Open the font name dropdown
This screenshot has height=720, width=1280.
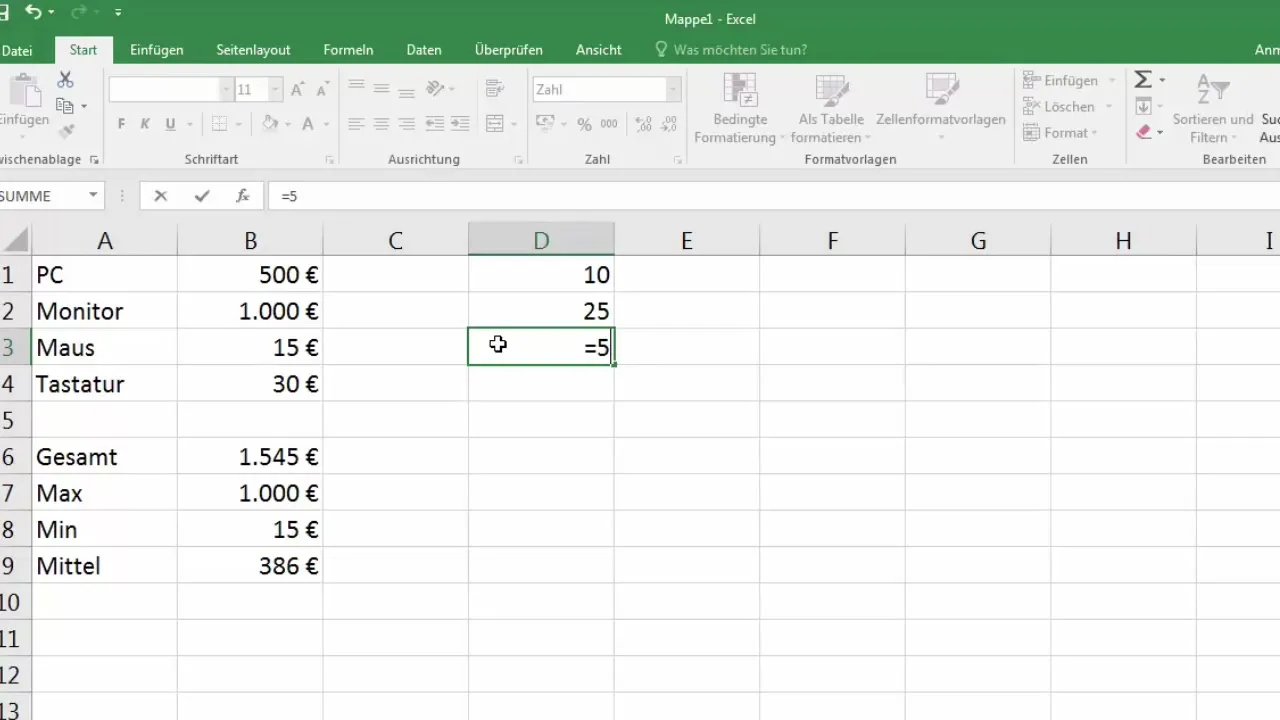pos(226,90)
